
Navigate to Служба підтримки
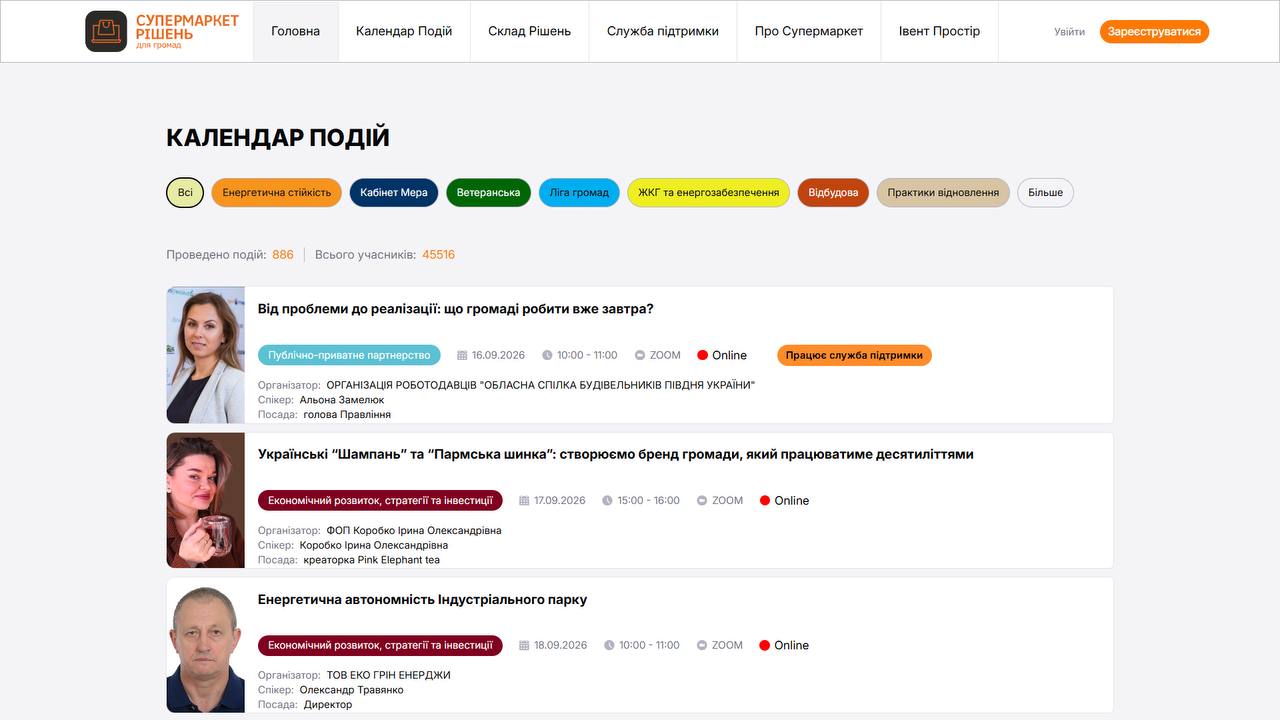coord(663,31)
